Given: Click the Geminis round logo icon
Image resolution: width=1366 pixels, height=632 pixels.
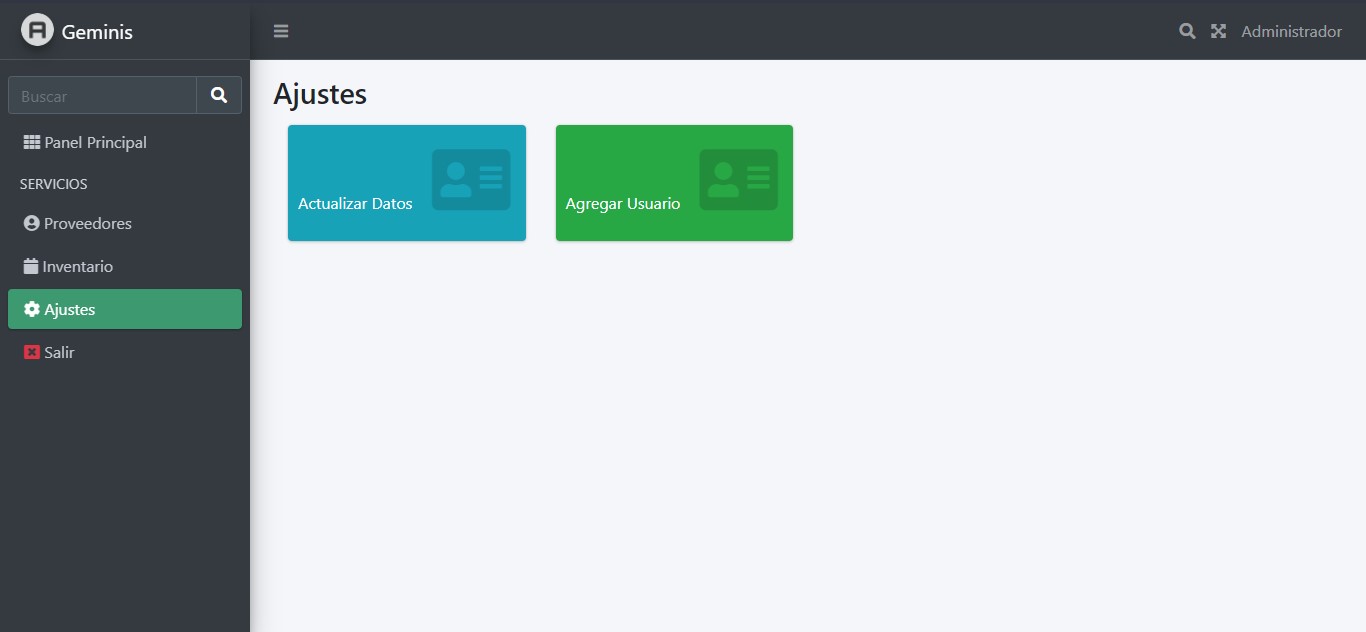Looking at the screenshot, I should tap(37, 31).
